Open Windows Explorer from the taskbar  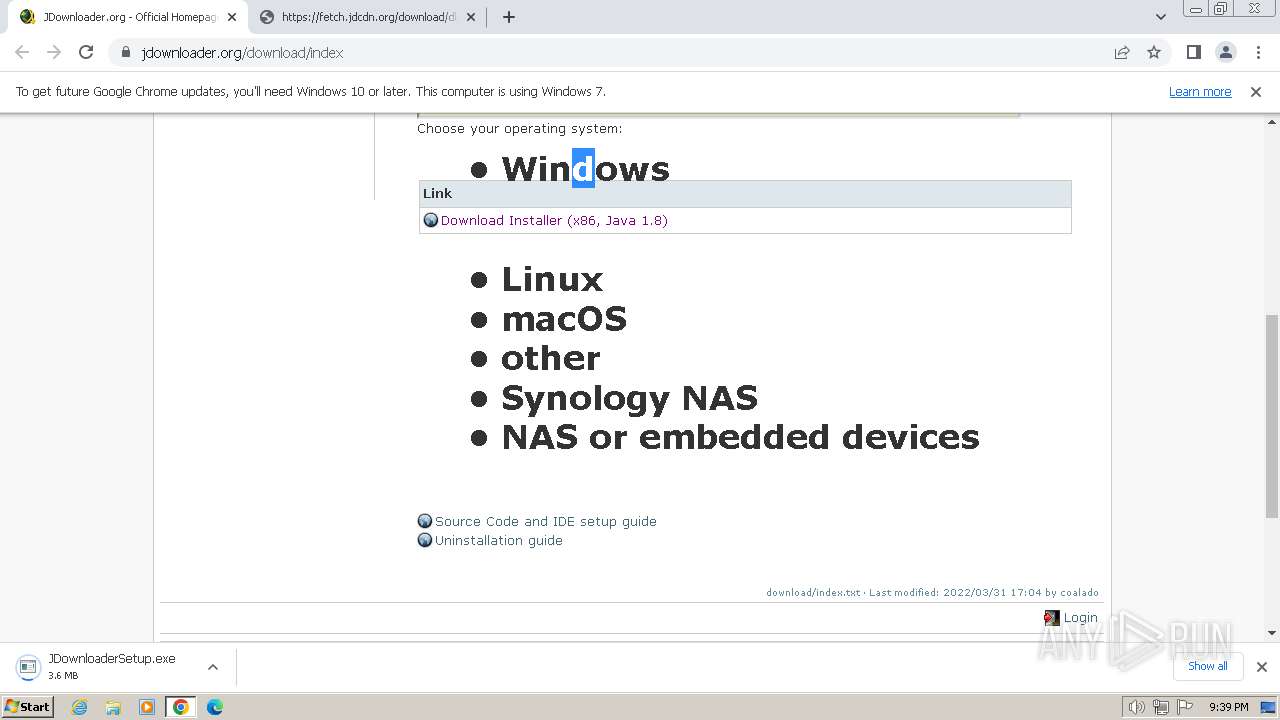tap(113, 707)
